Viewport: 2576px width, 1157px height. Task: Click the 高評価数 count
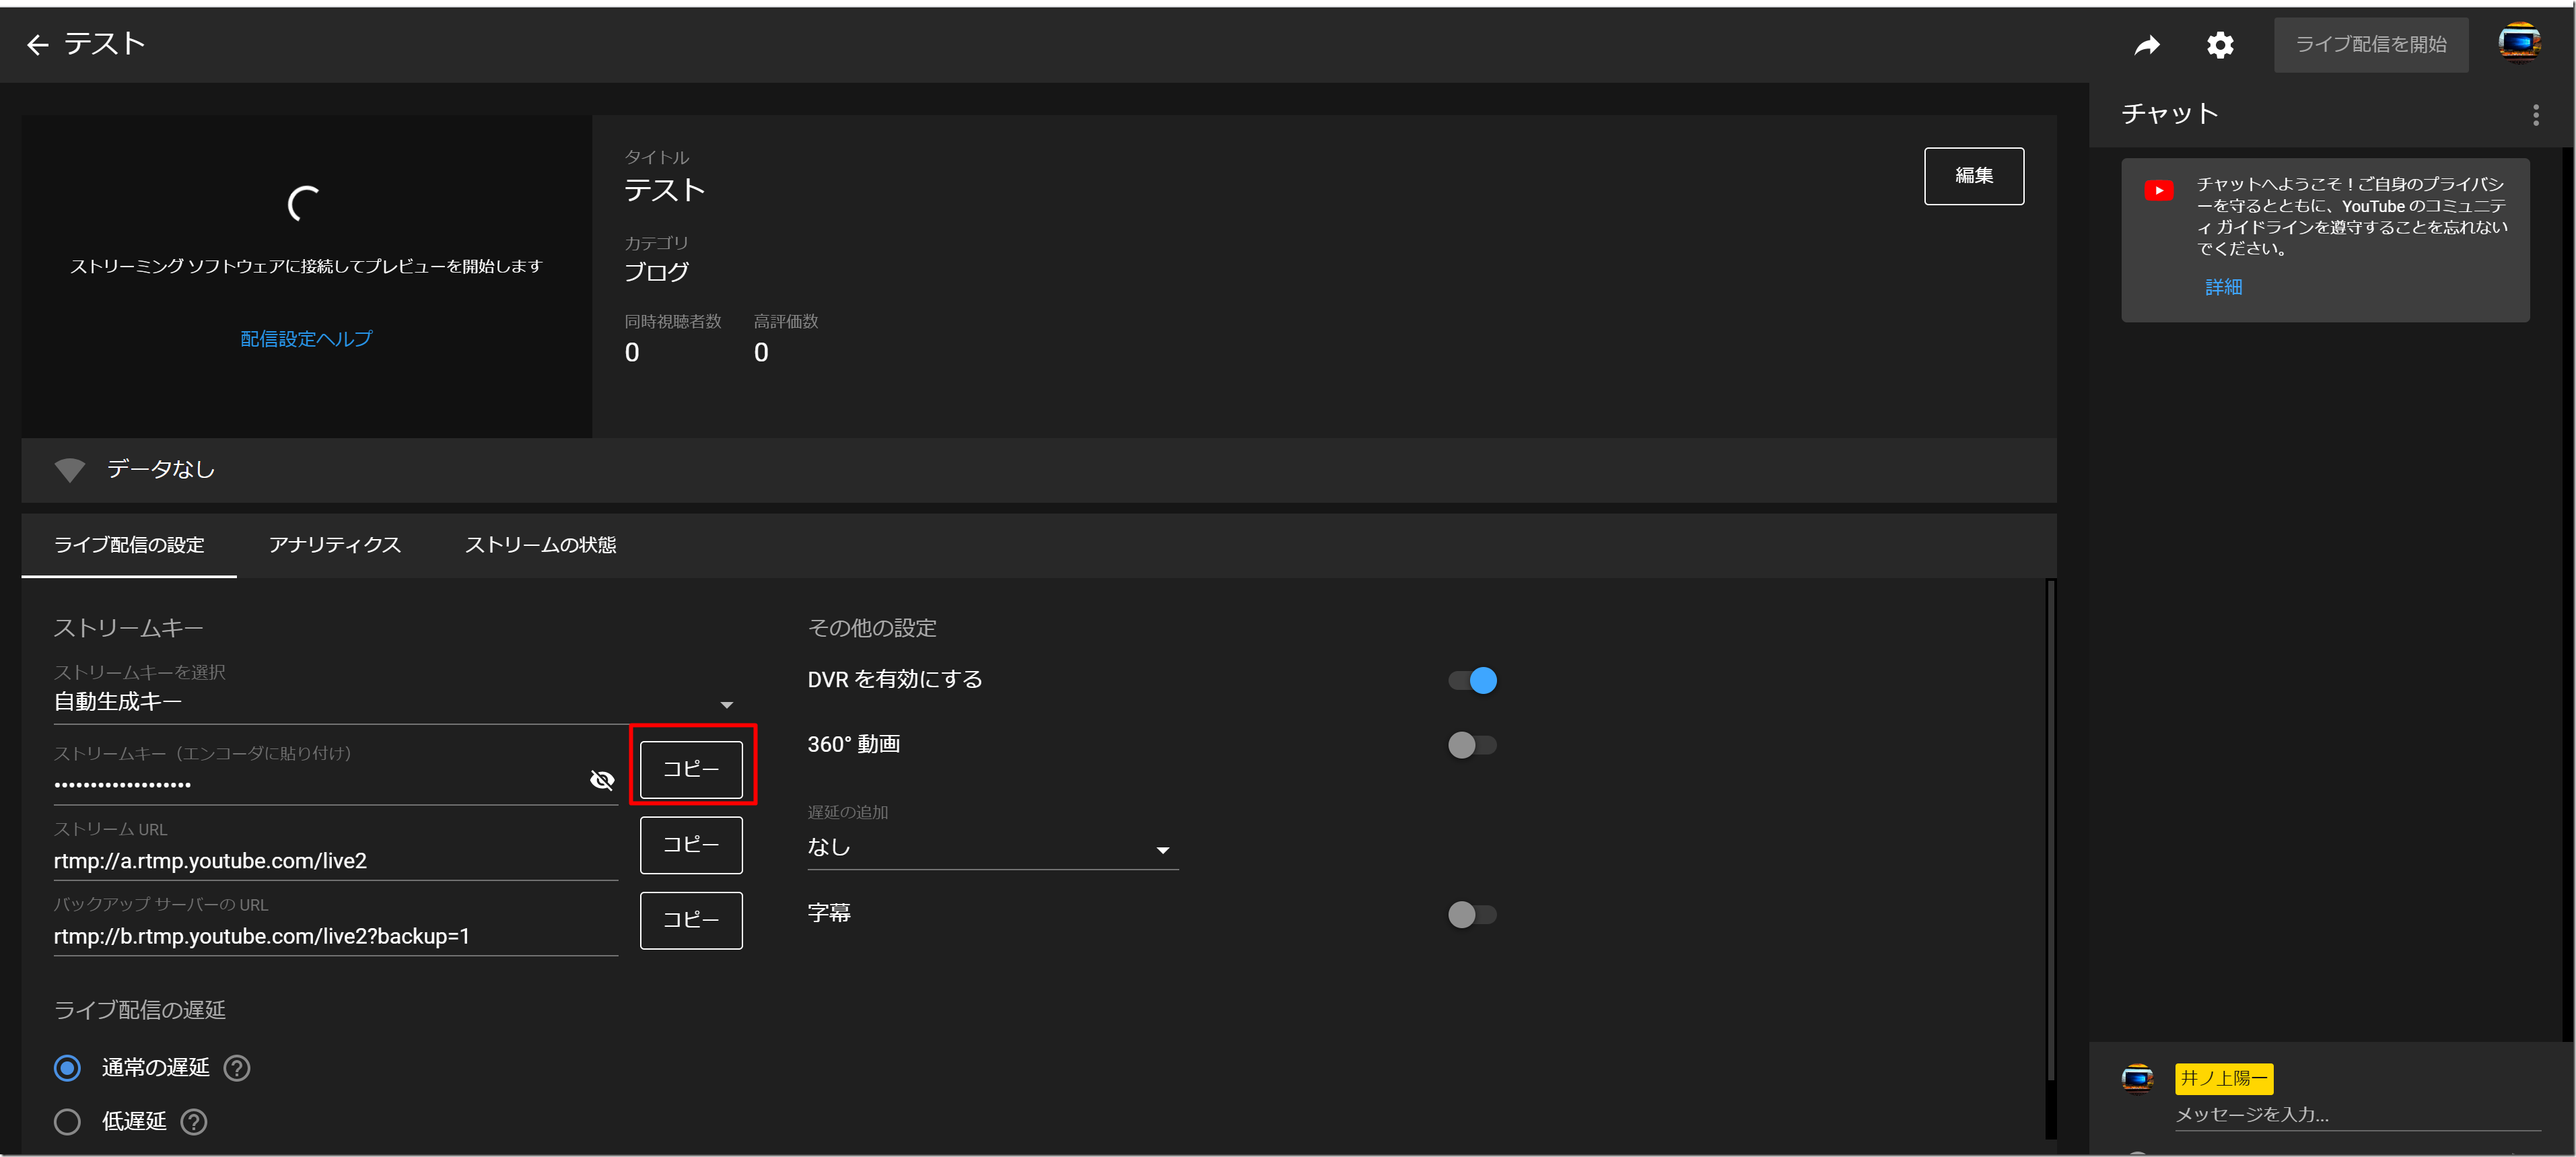click(x=761, y=352)
